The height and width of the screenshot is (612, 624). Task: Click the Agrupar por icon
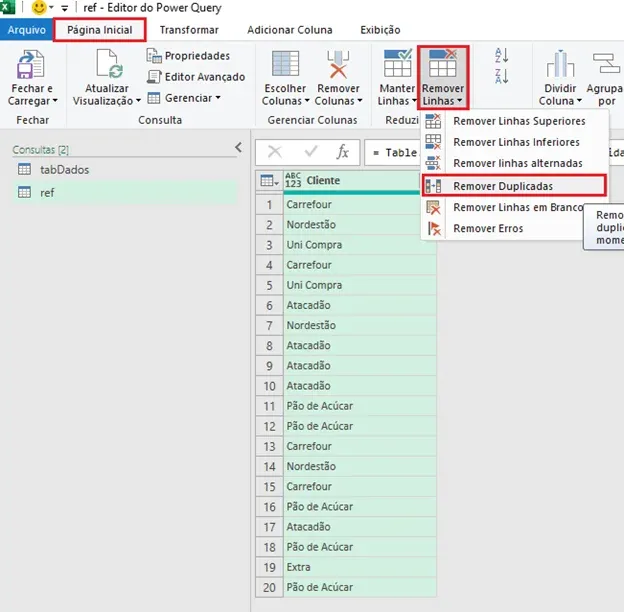607,64
